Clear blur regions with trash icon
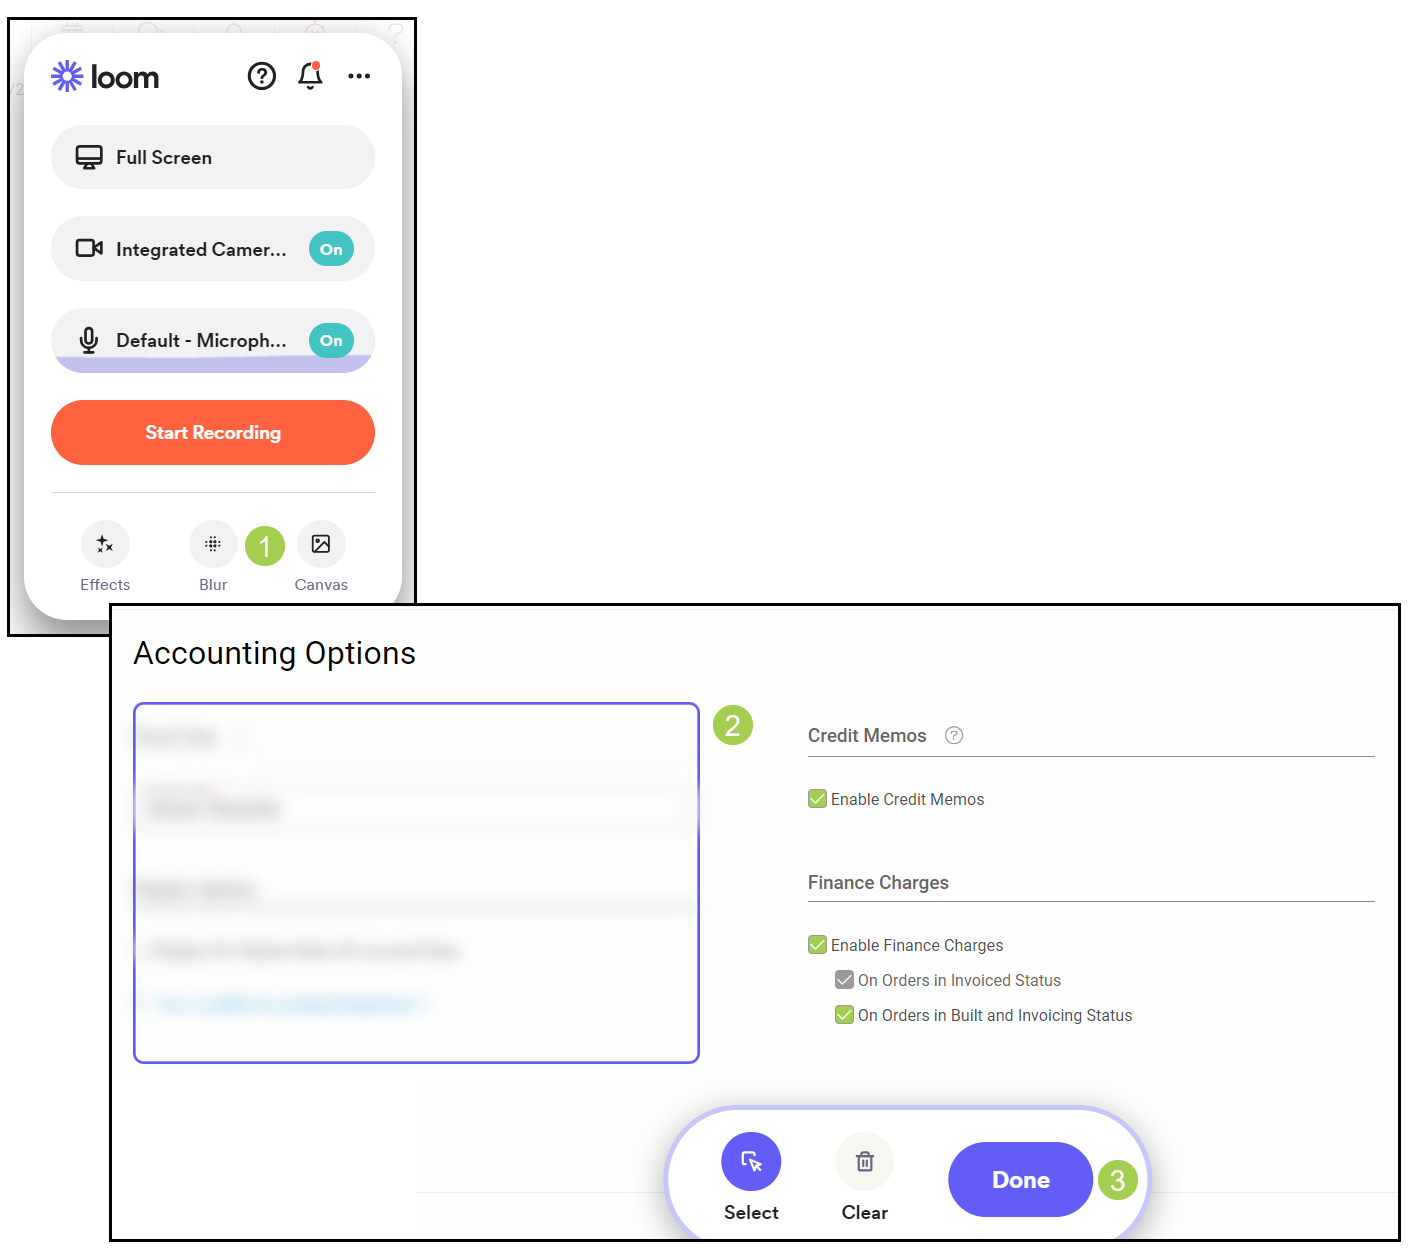1410x1257 pixels. (x=865, y=1161)
